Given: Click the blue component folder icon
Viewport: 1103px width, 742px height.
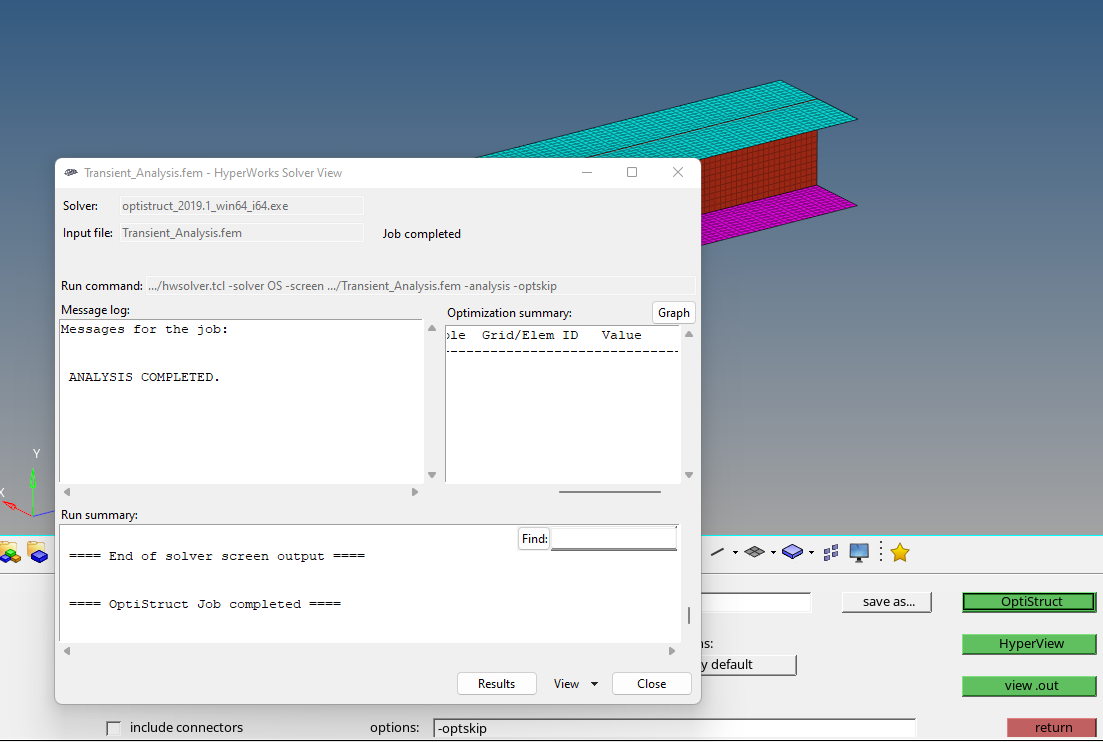Looking at the screenshot, I should pyautogui.click(x=38, y=553).
